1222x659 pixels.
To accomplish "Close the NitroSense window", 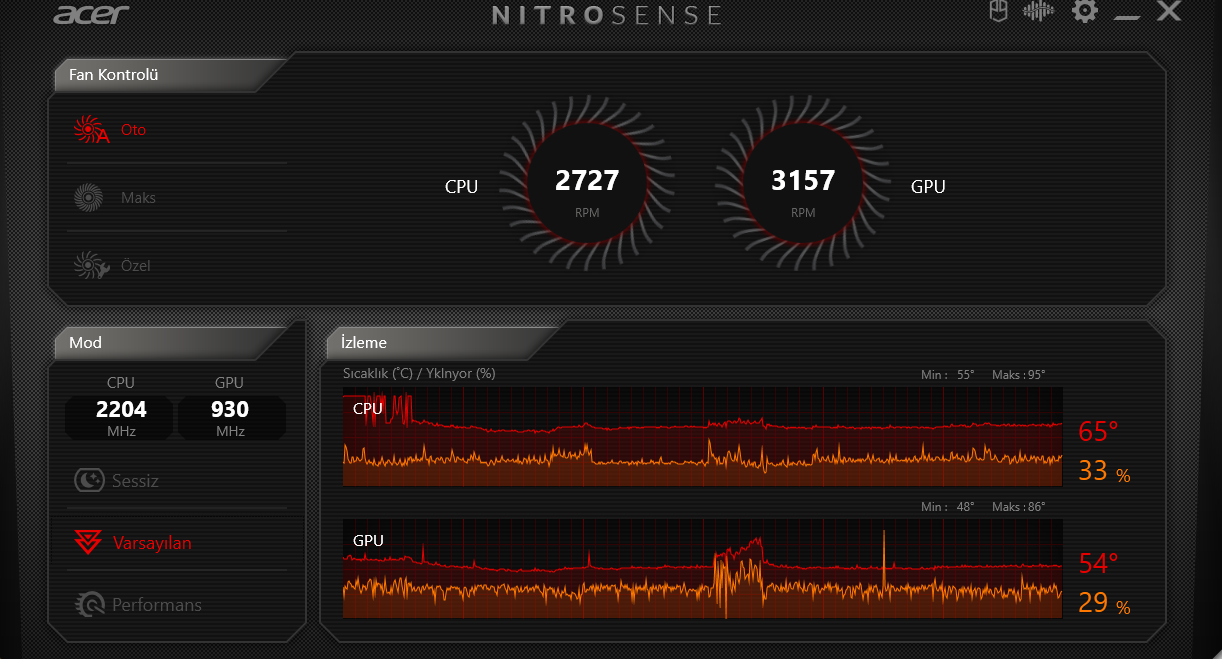I will [1169, 11].
